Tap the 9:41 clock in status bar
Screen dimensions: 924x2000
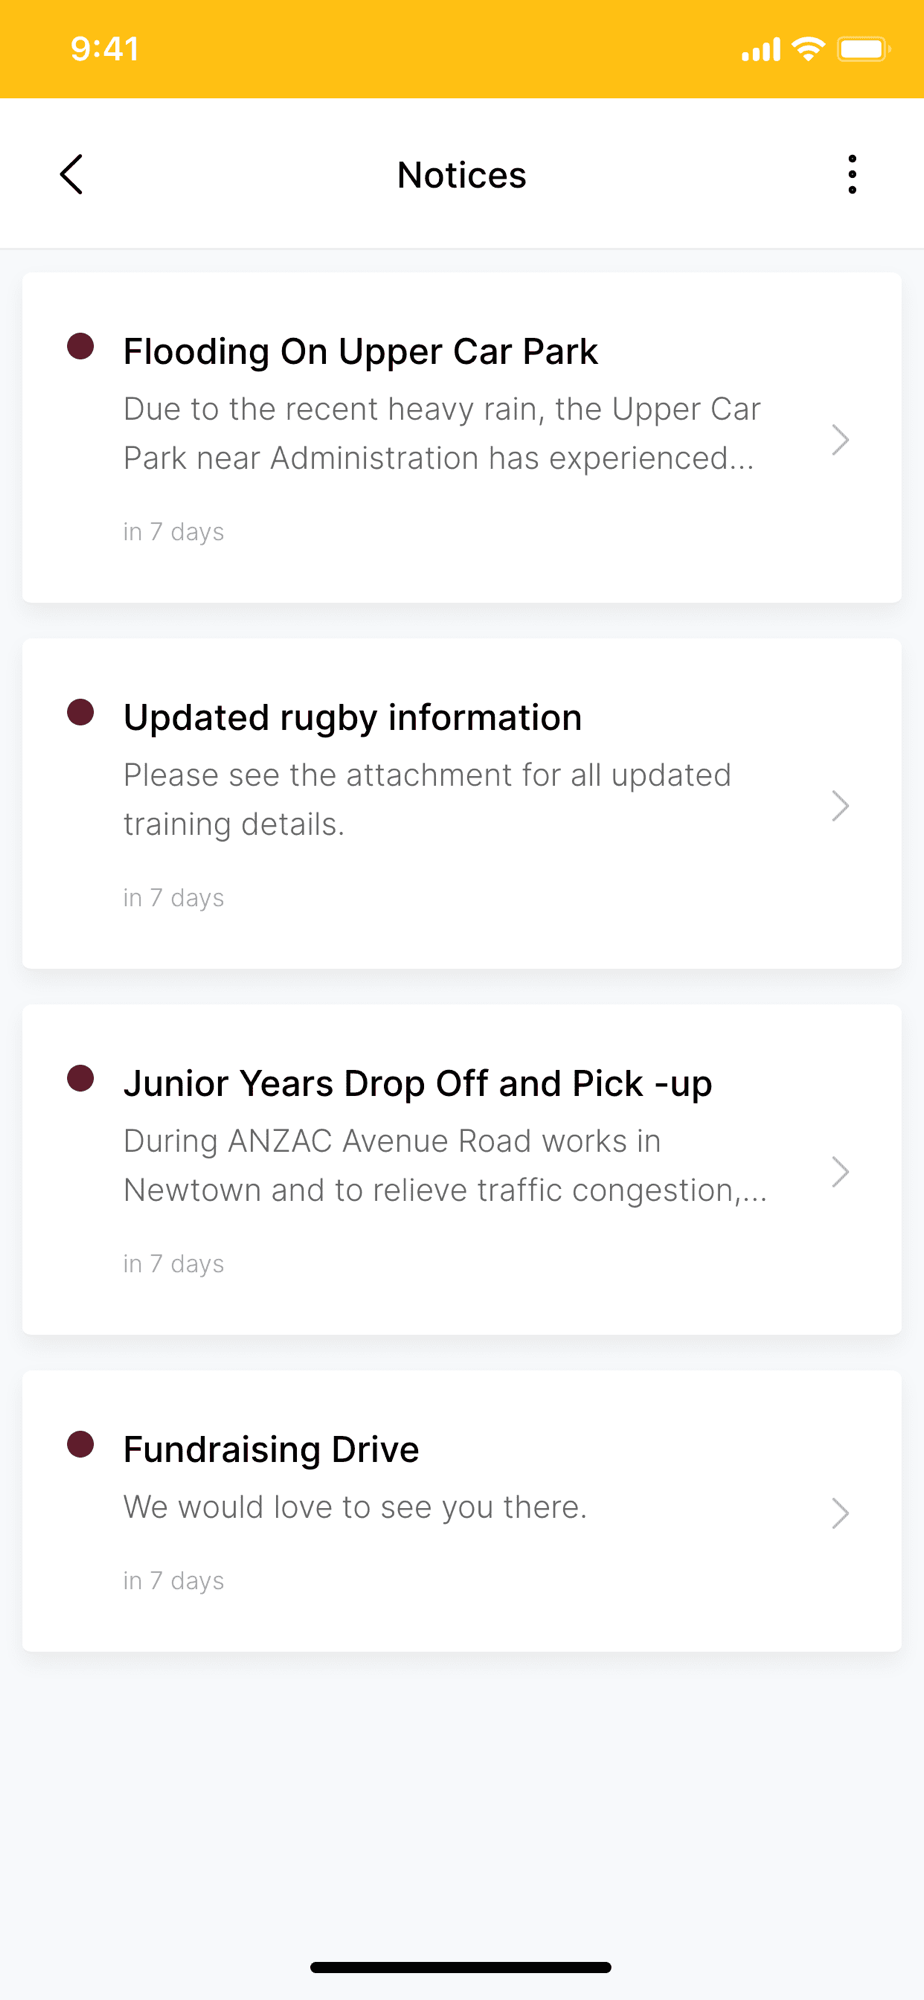pos(105,49)
